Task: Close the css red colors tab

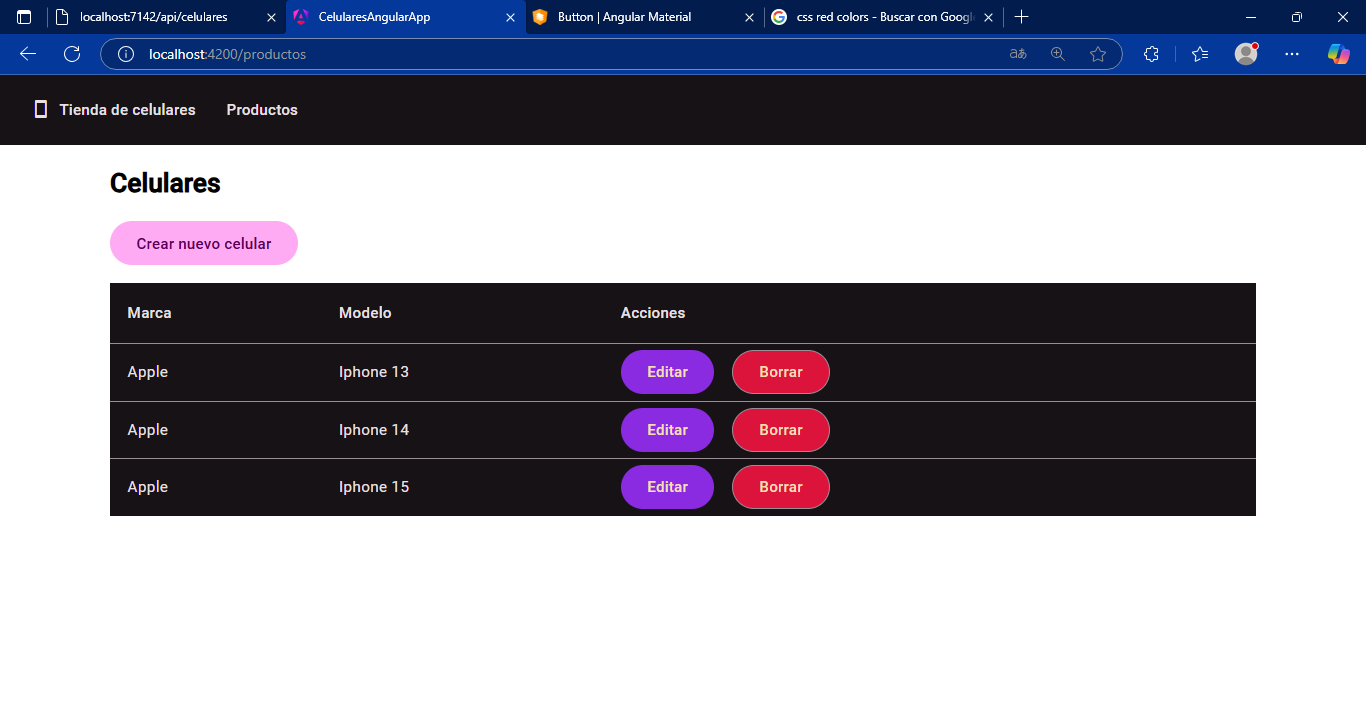Action: 988,17
